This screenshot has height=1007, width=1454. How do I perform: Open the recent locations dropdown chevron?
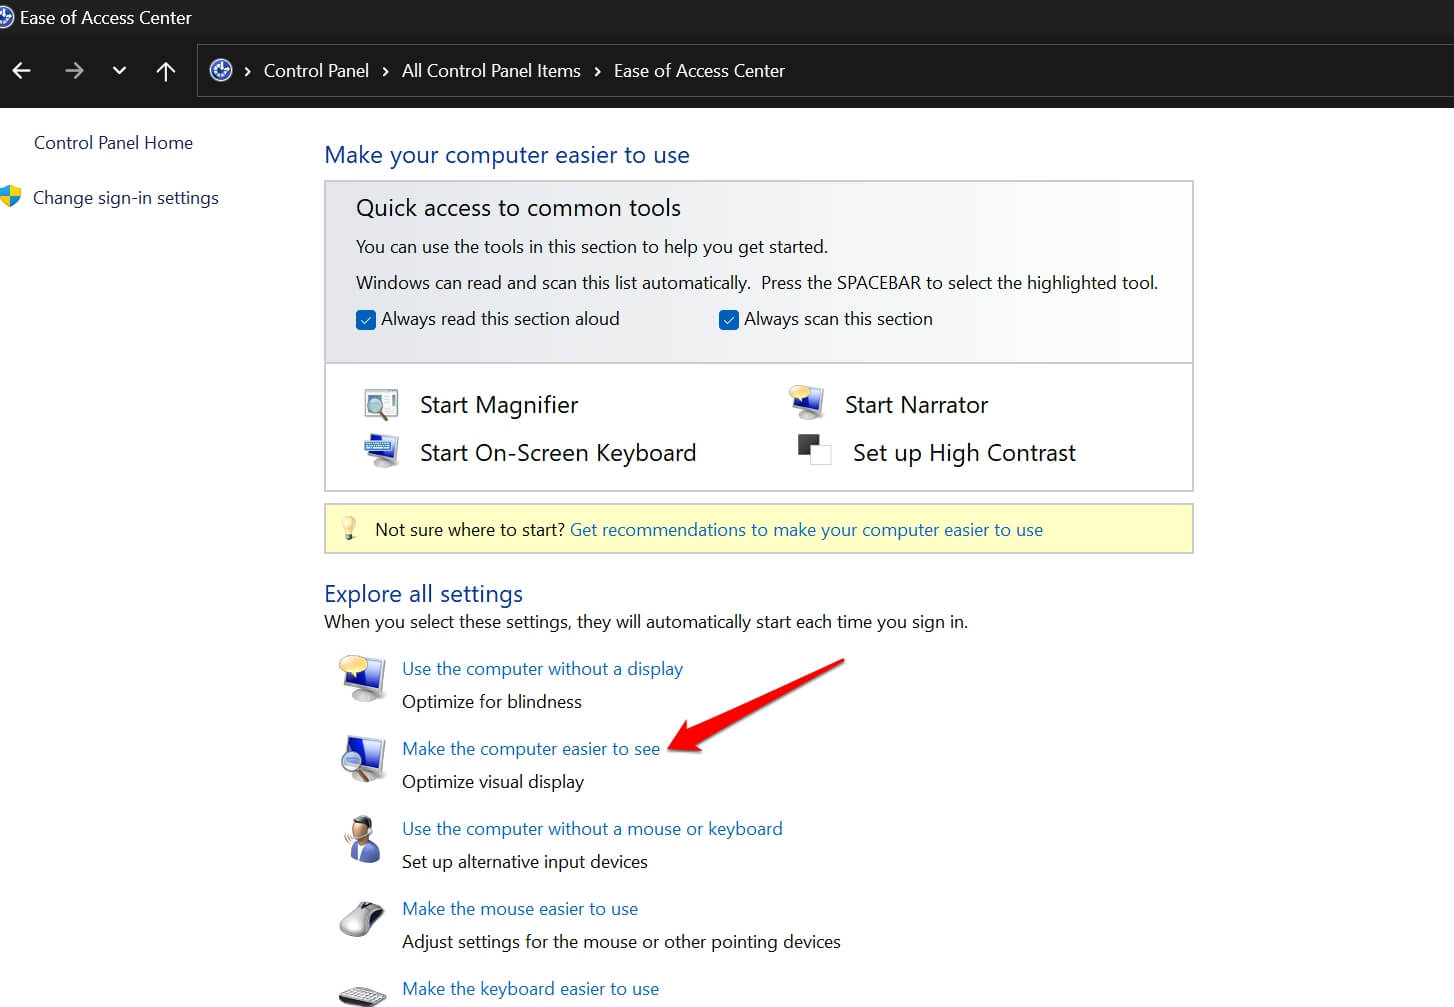120,71
